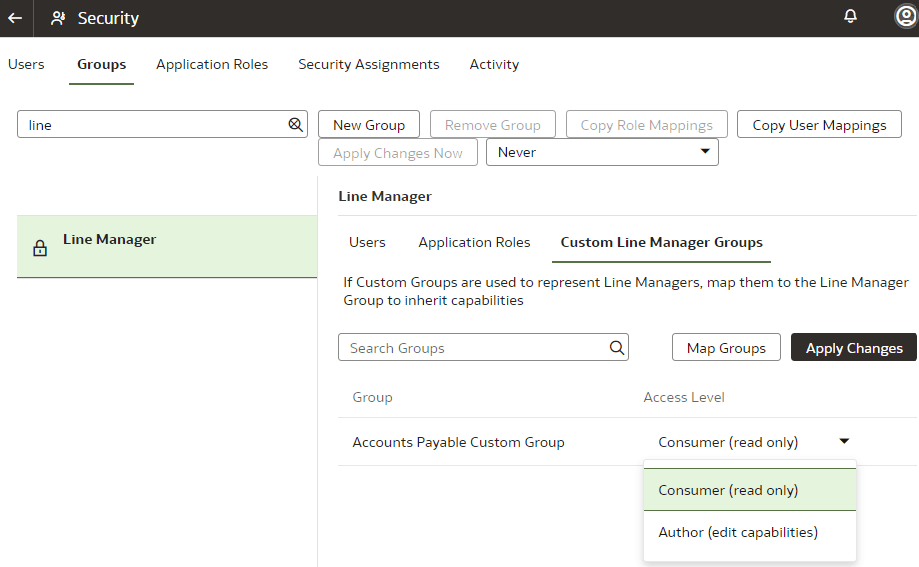This screenshot has width=919, height=567.
Task: Click the Search Groups magnifier icon
Action: click(x=616, y=348)
